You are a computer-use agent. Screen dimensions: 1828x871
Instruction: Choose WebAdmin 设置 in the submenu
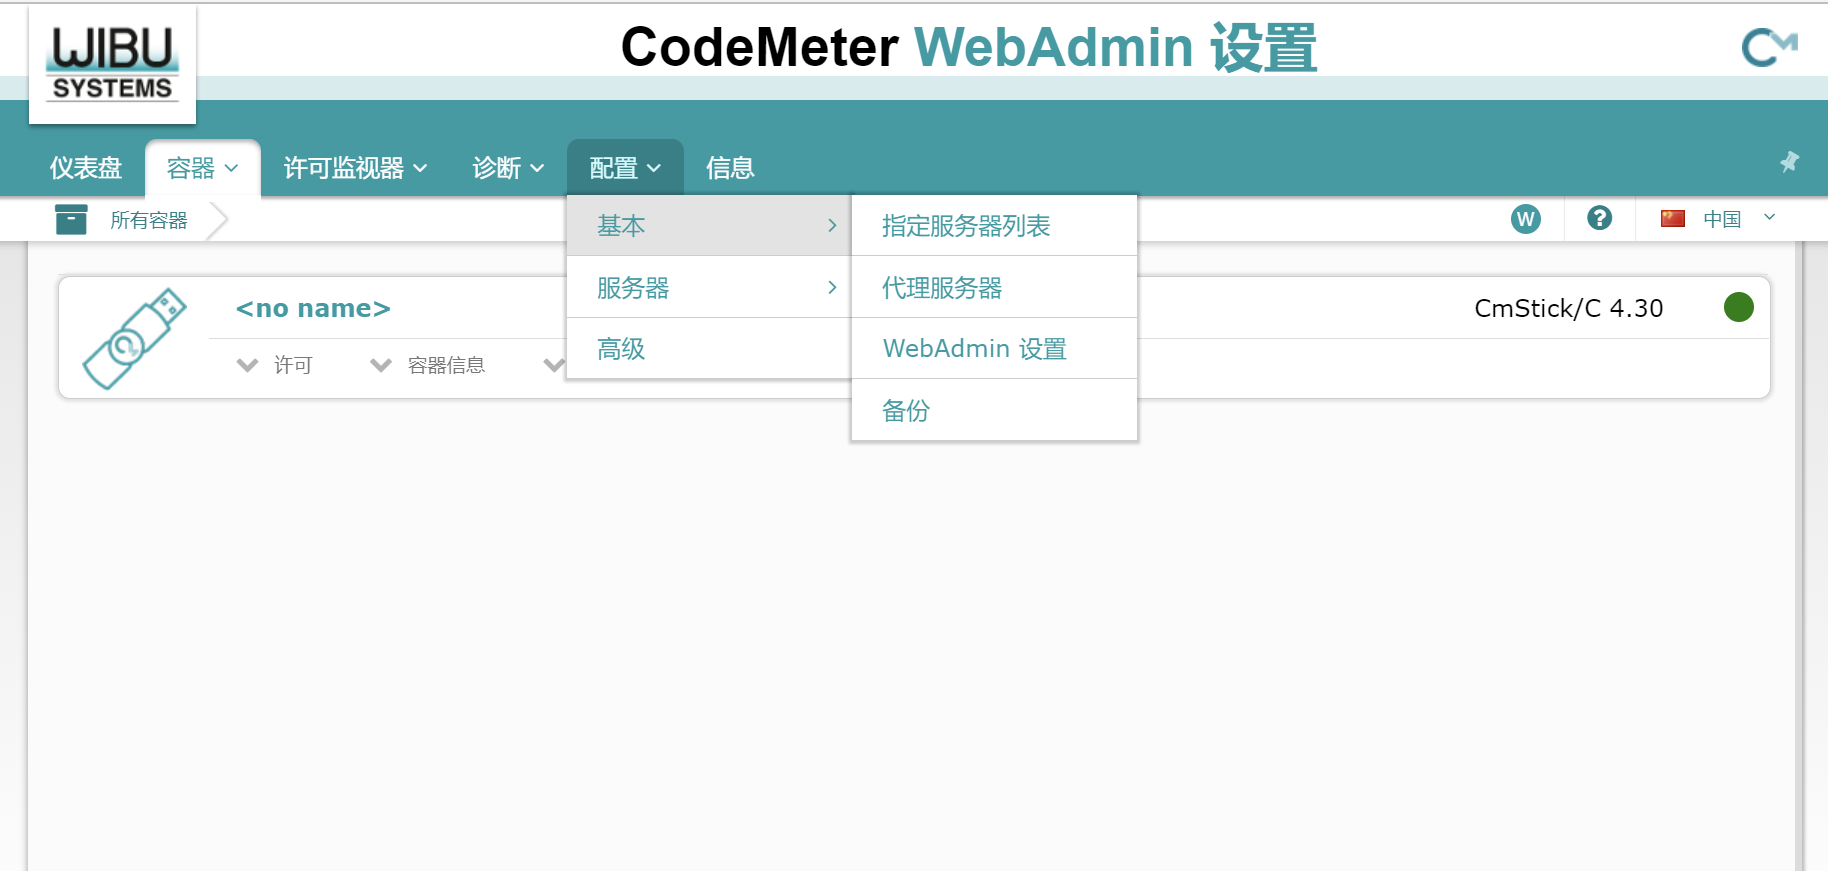coord(974,349)
